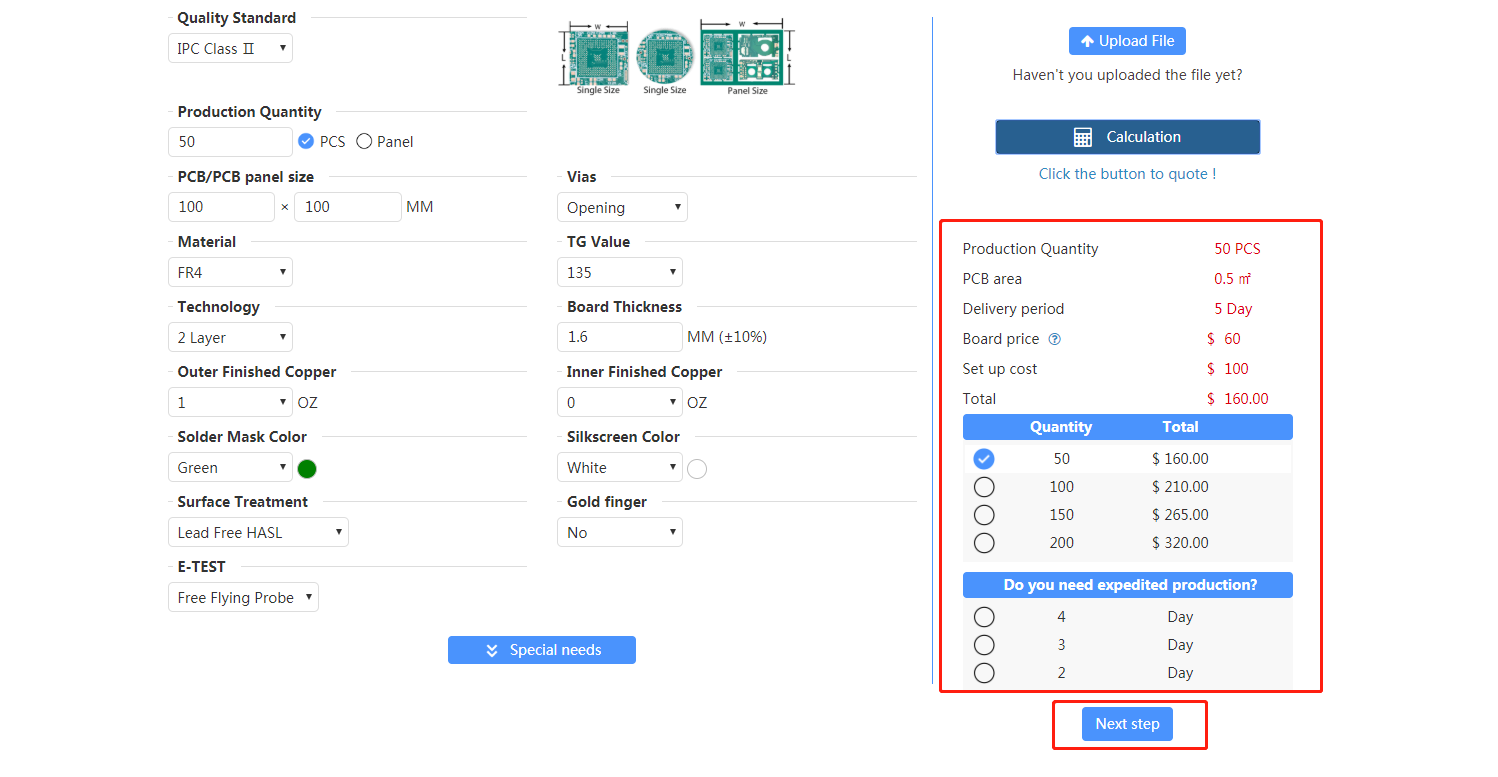
Task: Click the Panel Size PCB illustration
Action: point(746,55)
